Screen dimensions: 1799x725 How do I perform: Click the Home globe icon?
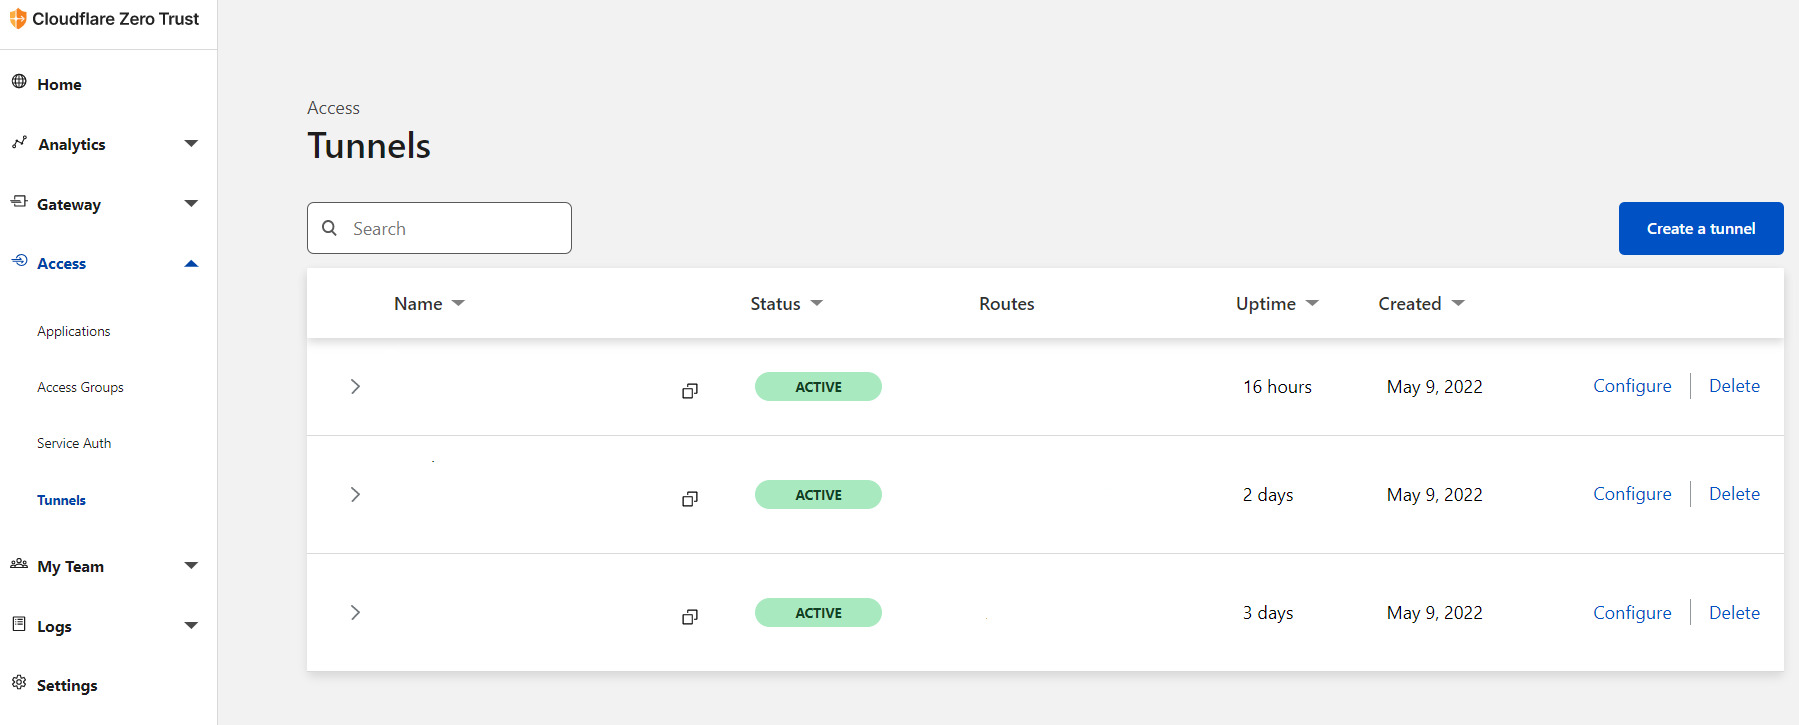[19, 82]
